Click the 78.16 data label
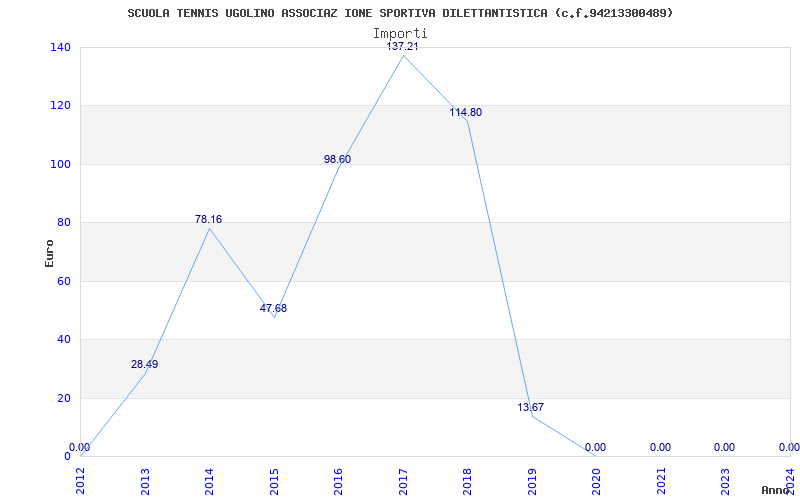800x500 pixels. [208, 219]
